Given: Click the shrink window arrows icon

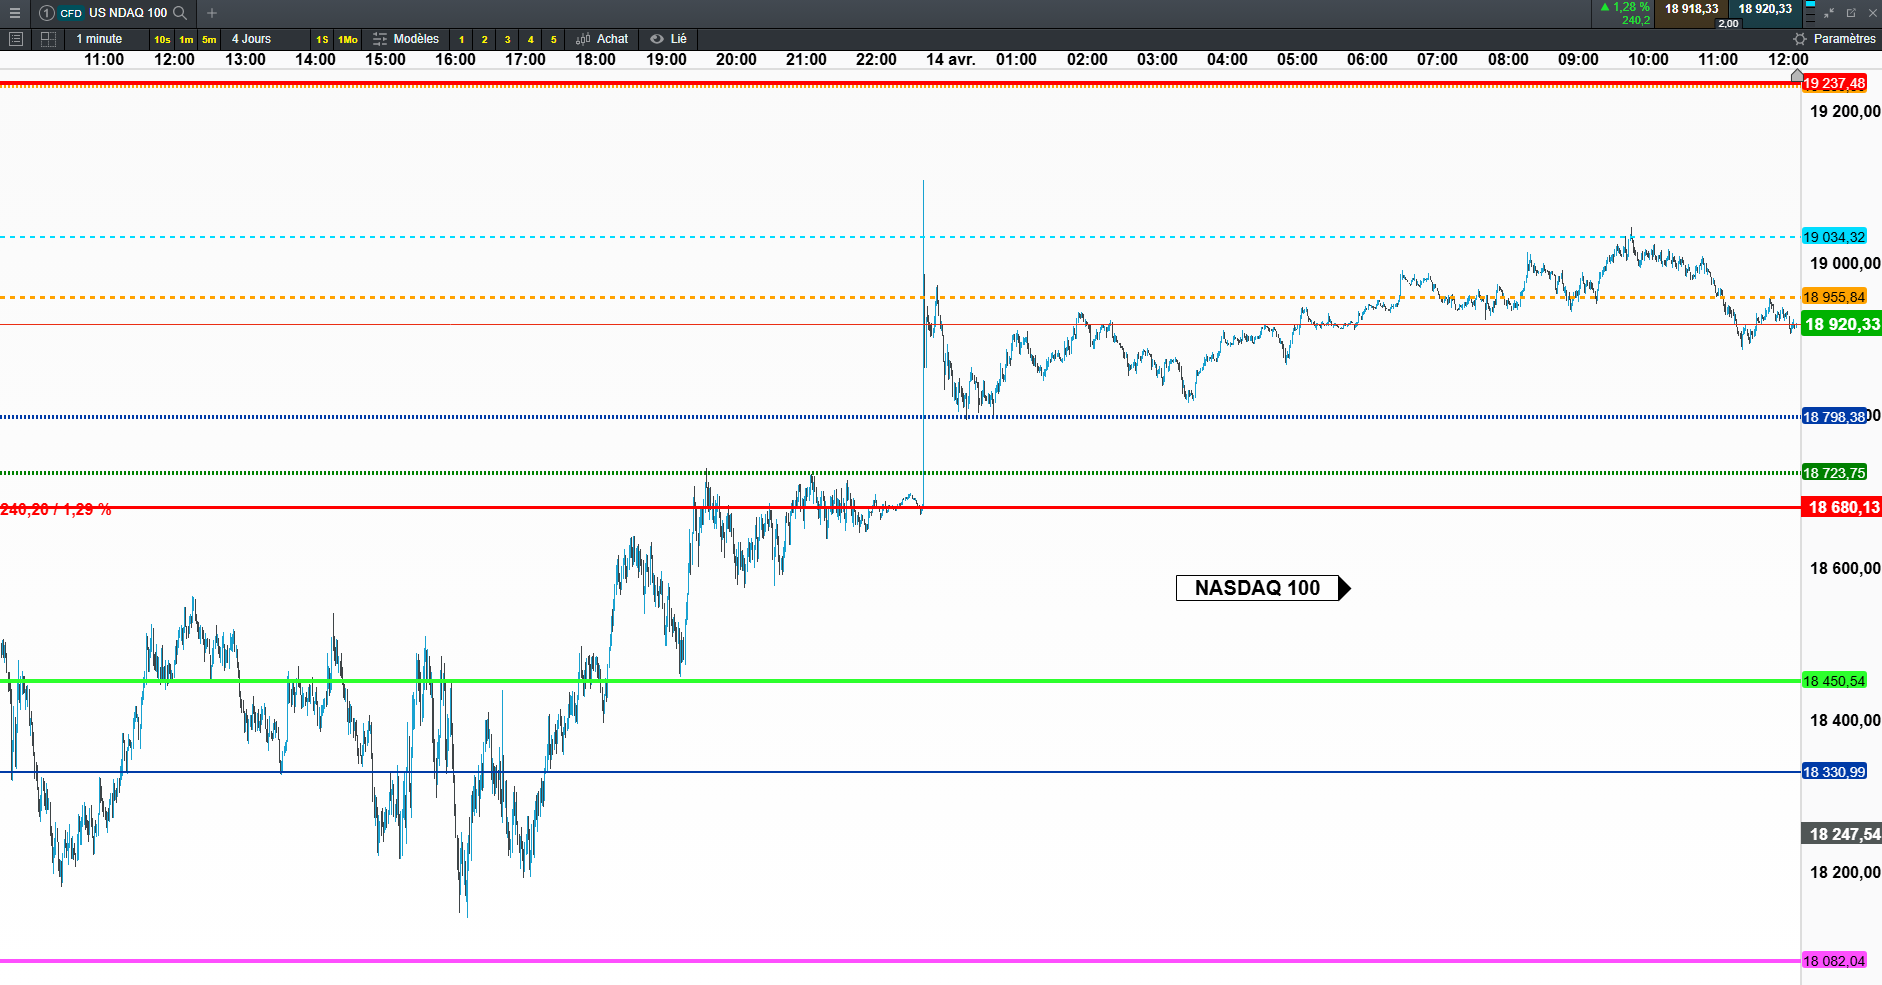Looking at the screenshot, I should (x=1828, y=13).
